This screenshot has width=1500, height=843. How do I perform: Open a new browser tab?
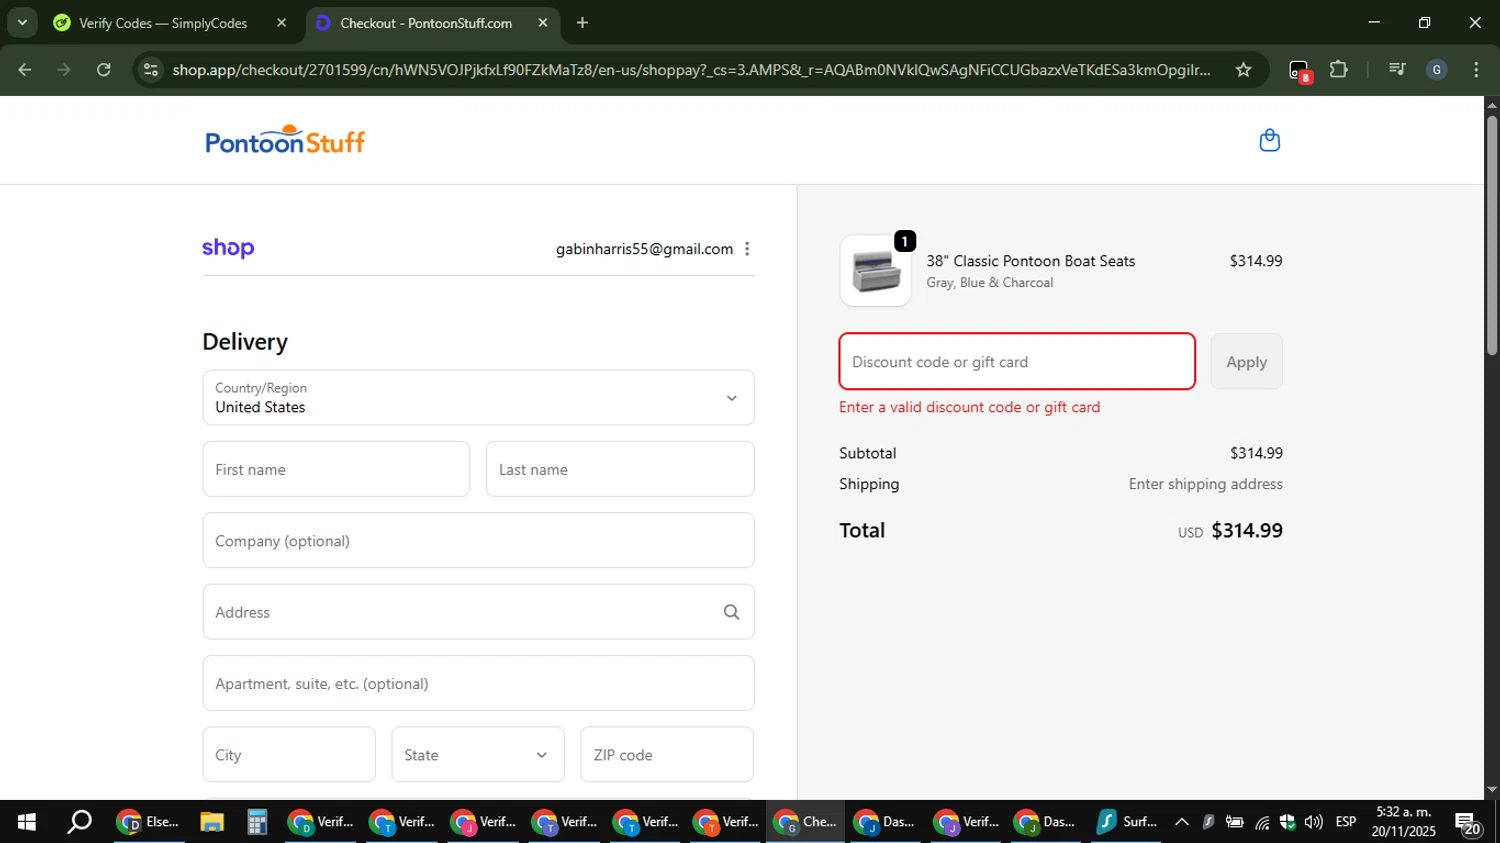point(582,22)
